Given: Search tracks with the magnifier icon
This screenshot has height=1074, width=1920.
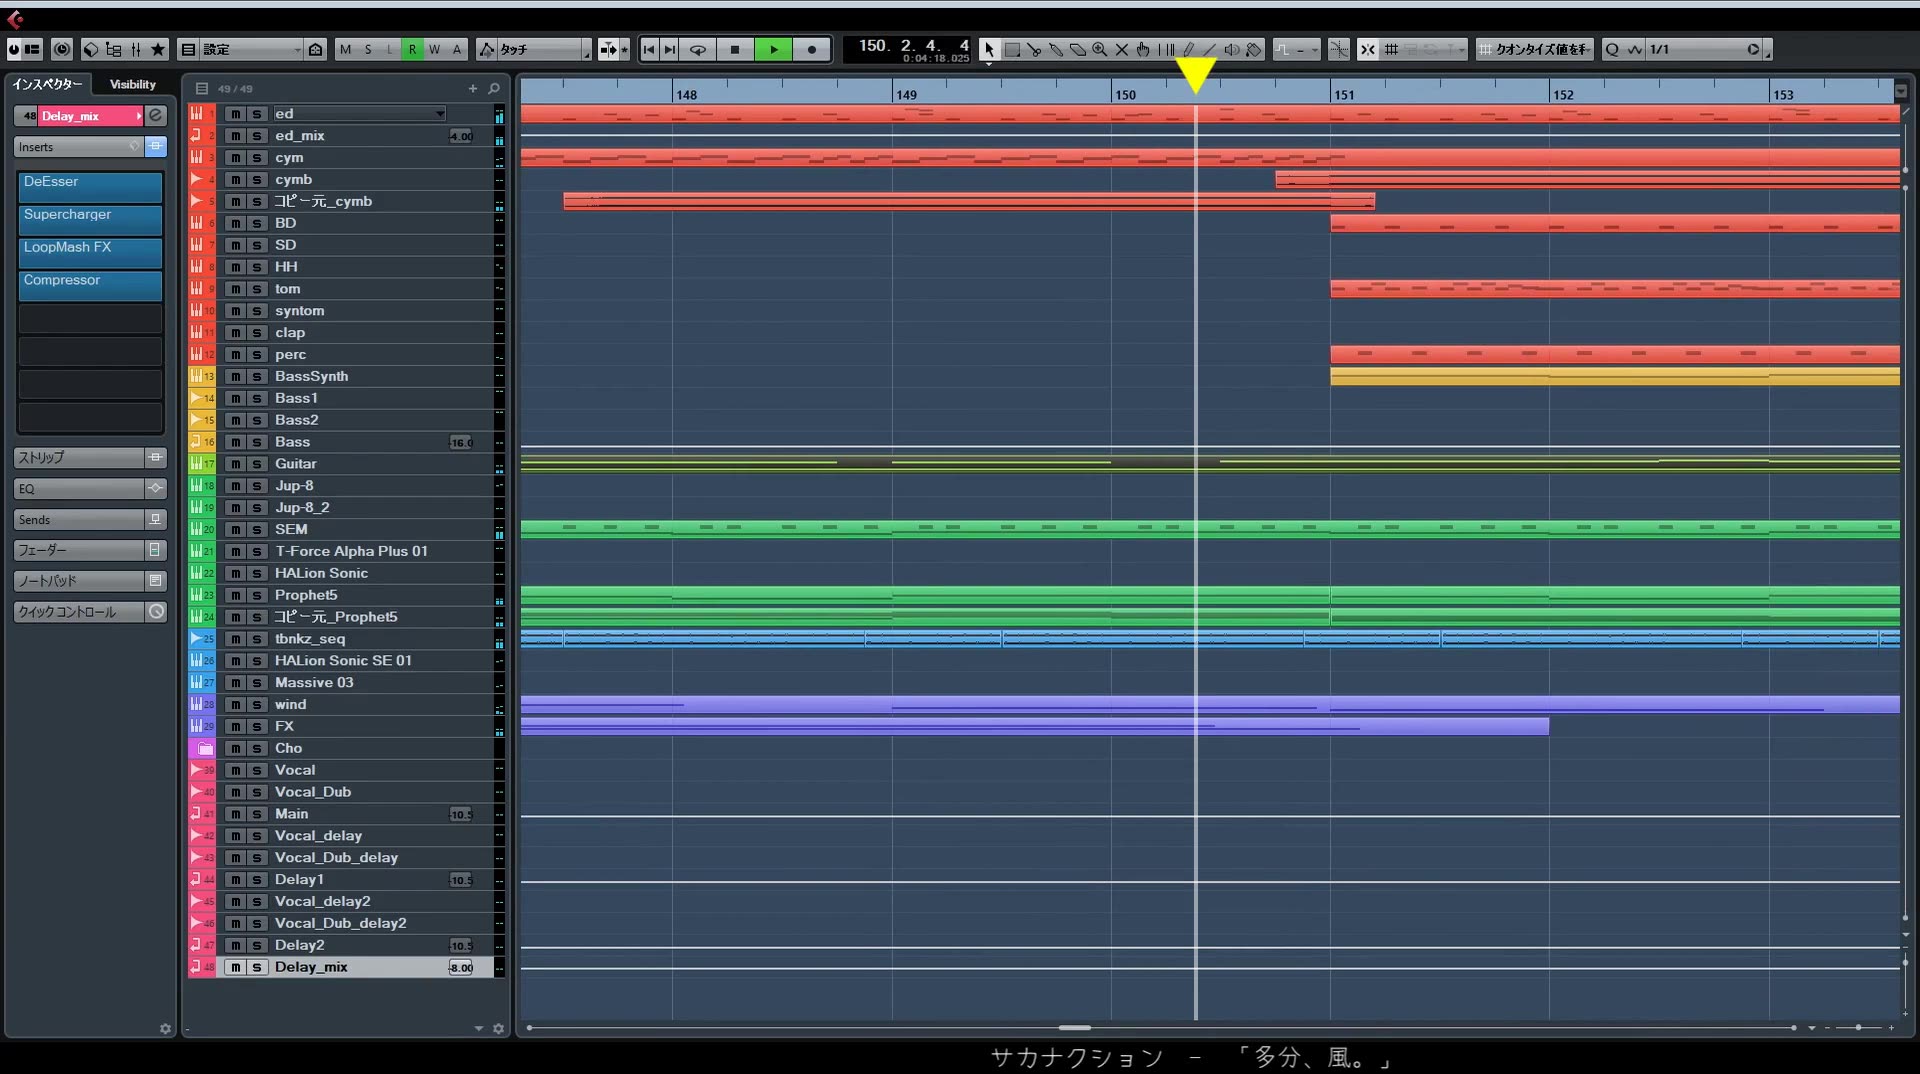Looking at the screenshot, I should 494,88.
